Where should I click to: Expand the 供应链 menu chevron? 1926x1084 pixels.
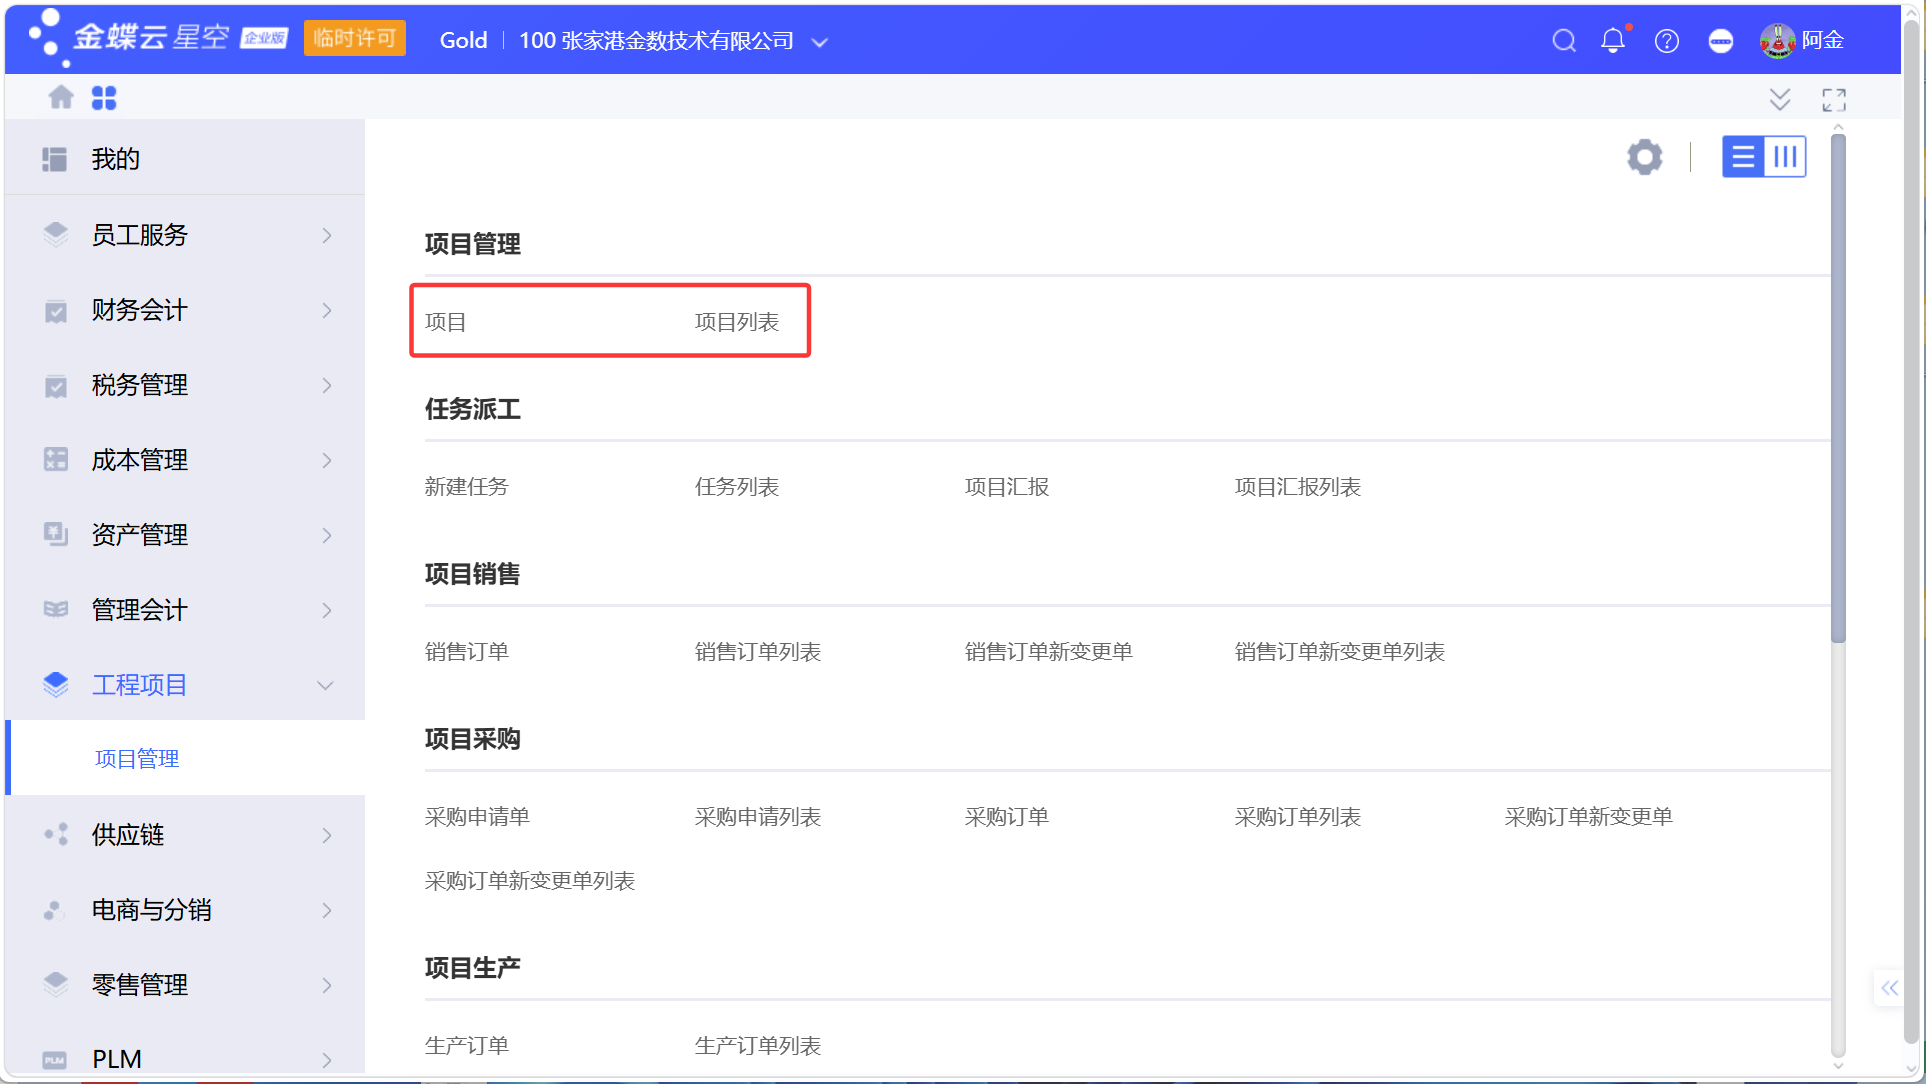tap(327, 835)
